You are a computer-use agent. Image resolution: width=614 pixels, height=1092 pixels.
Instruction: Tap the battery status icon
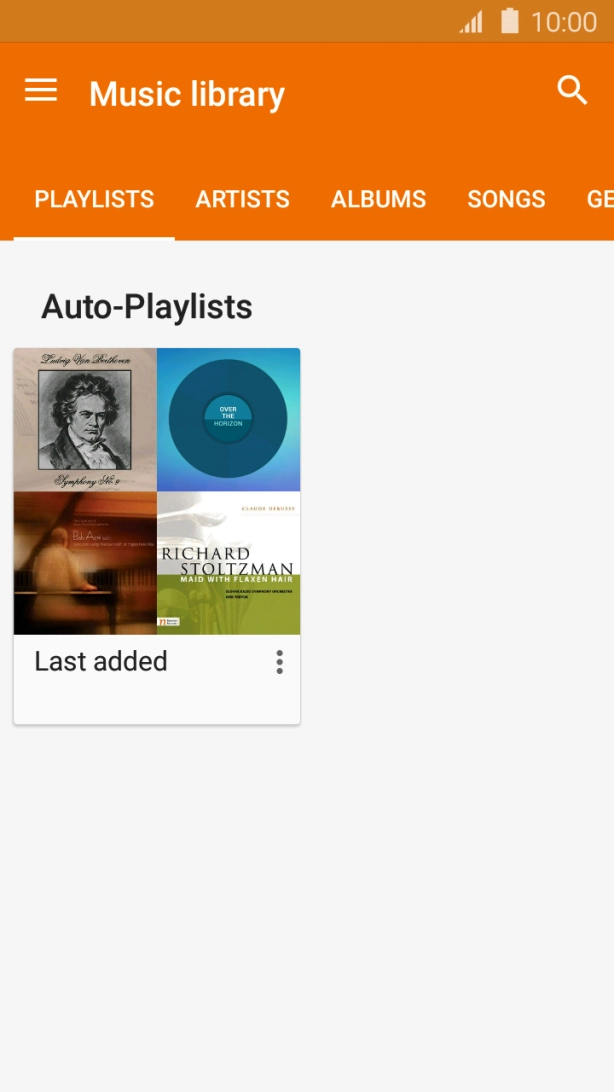tap(510, 21)
